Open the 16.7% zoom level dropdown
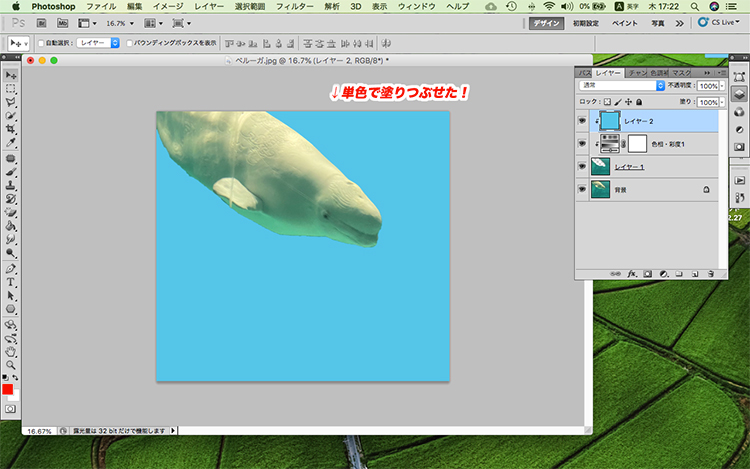This screenshot has width=750, height=469. (119, 22)
